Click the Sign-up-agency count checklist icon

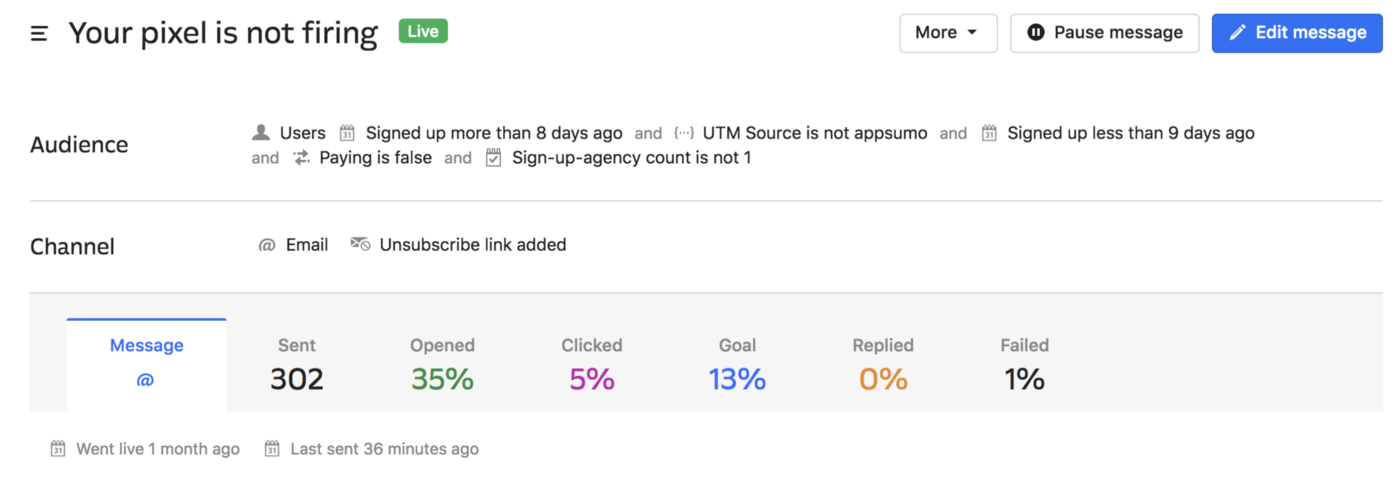point(493,158)
